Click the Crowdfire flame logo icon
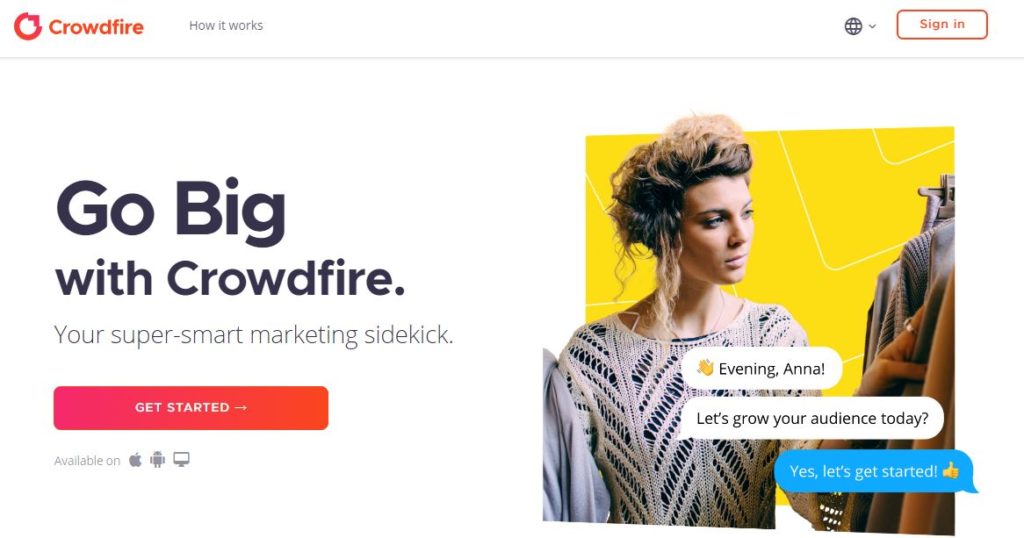The height and width of the screenshot is (538, 1024). tap(27, 26)
